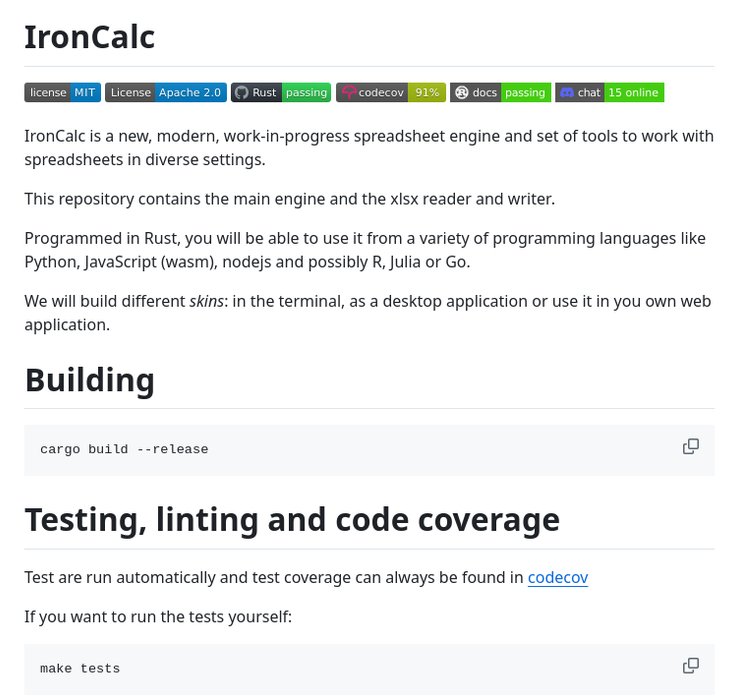Click the italic word skins
The height and width of the screenshot is (700, 735).
click(x=206, y=301)
